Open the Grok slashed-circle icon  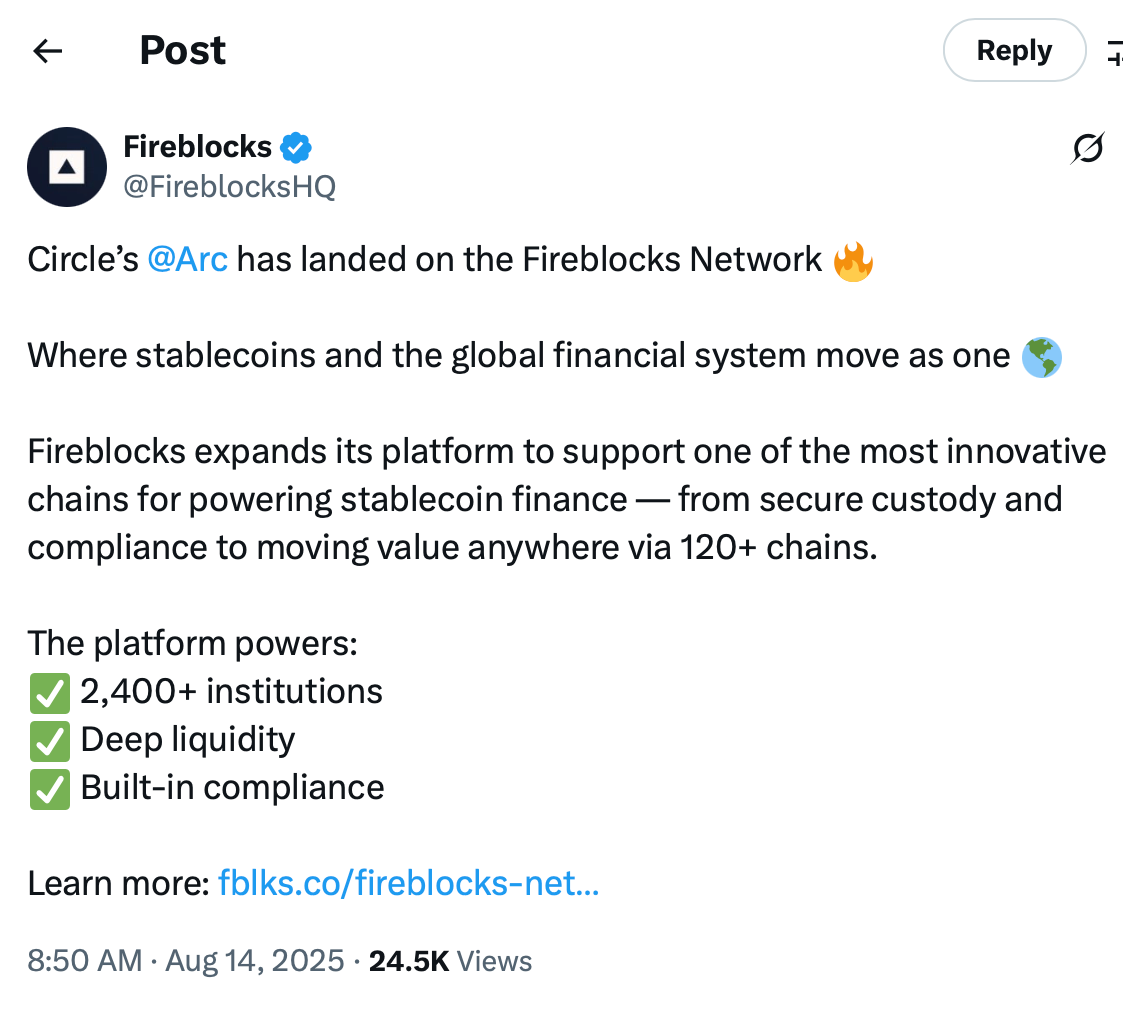click(1087, 149)
